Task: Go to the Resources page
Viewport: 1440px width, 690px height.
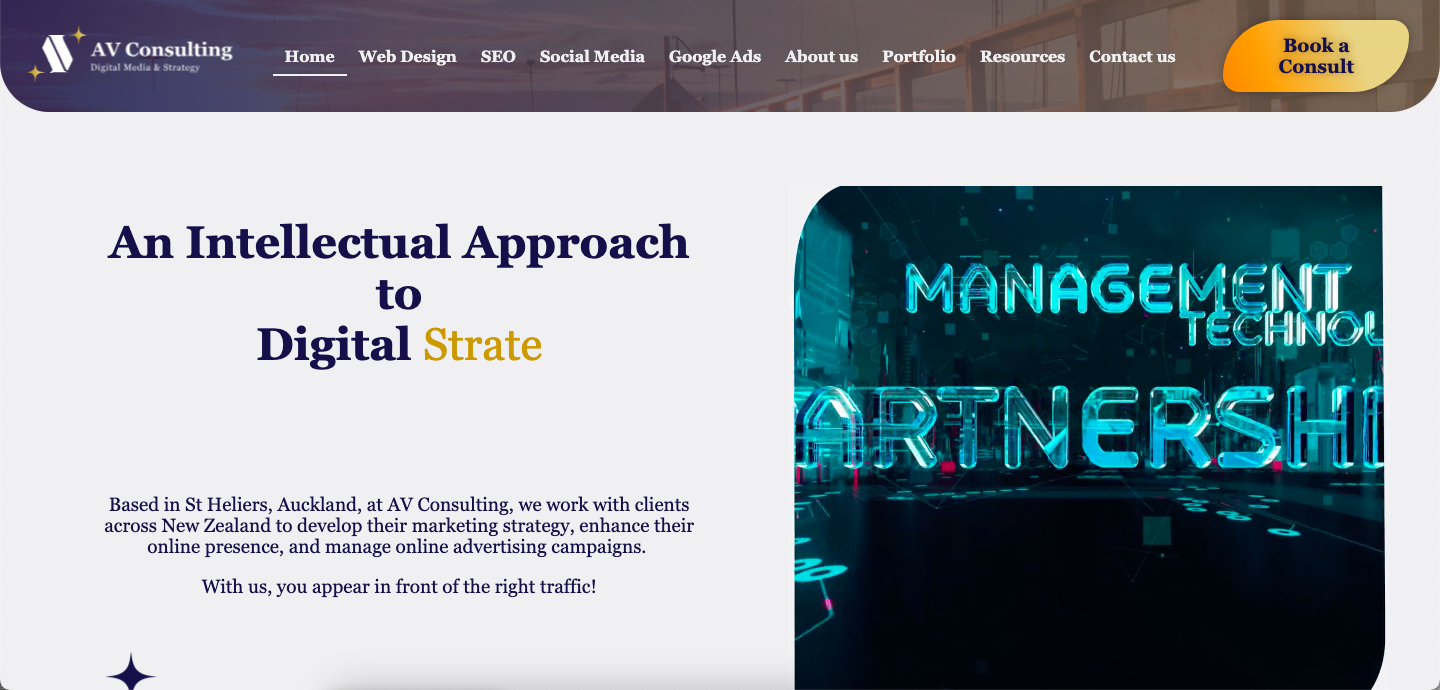Action: pyautogui.click(x=1022, y=57)
